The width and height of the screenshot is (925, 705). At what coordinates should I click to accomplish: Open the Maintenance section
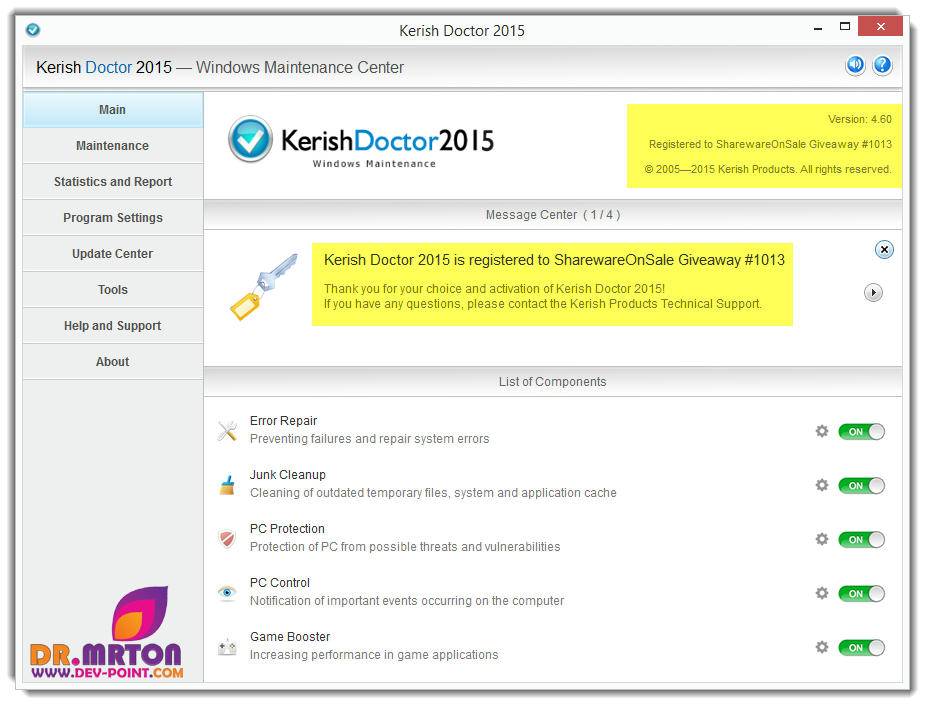click(x=113, y=146)
